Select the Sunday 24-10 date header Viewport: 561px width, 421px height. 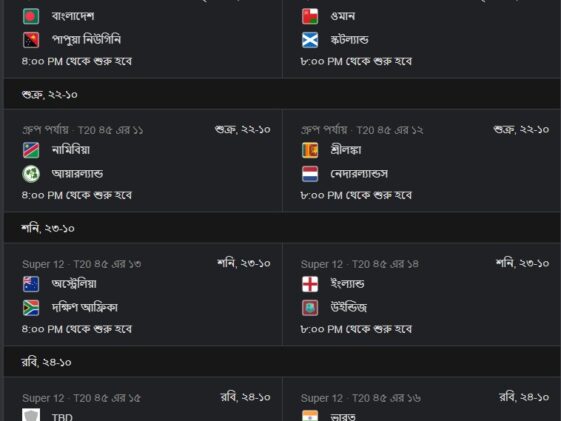[x=282, y=362]
